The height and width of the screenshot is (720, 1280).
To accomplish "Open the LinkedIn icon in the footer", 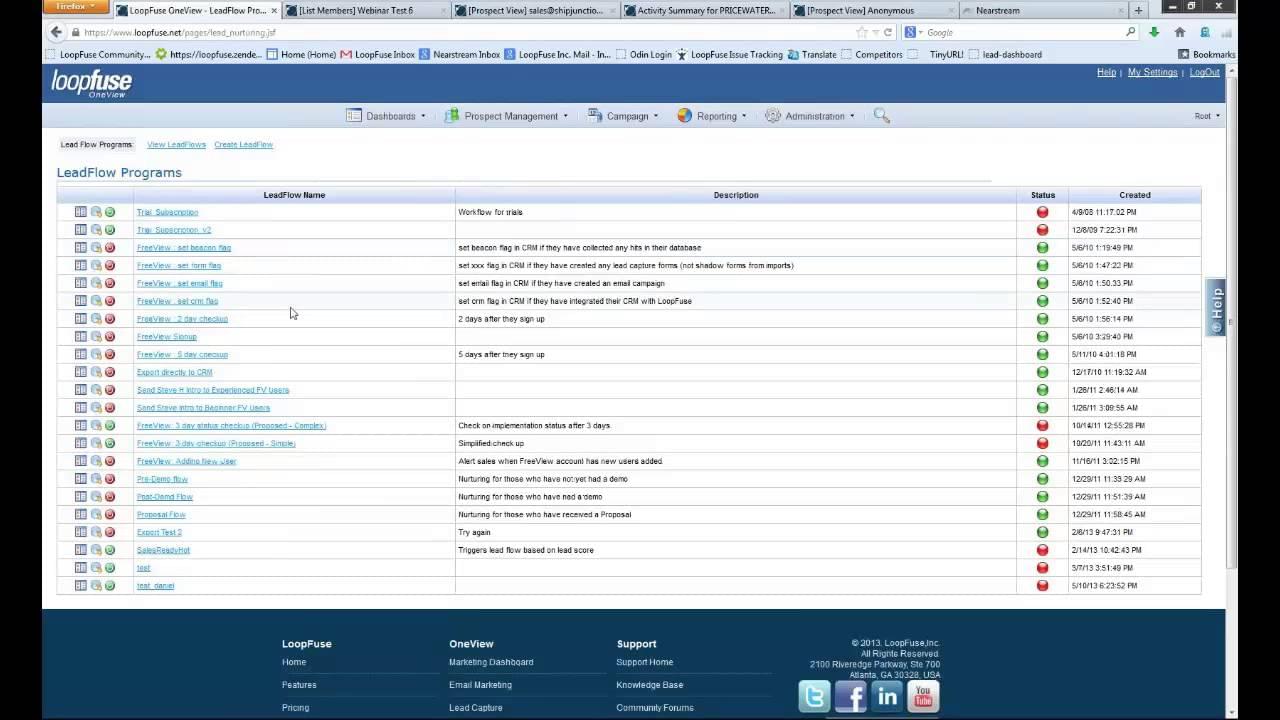I will [x=886, y=697].
